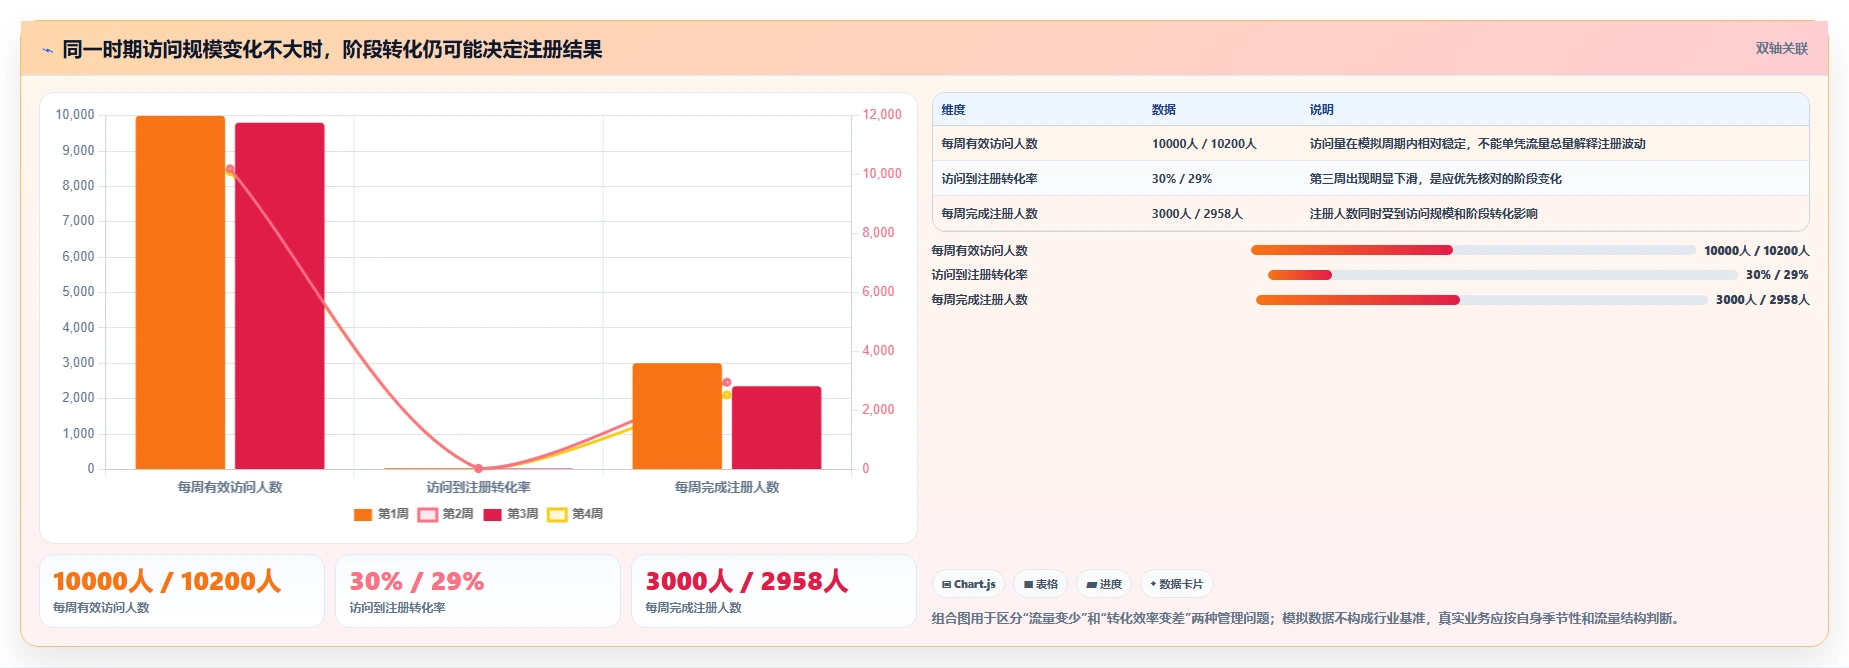1849x668 pixels.
Task: Click the progress value 30% / 29%
Action: coord(1777,275)
